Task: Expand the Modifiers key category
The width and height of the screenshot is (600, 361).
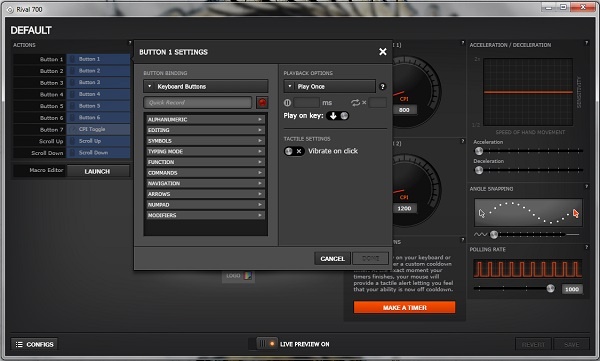Action: click(x=205, y=215)
